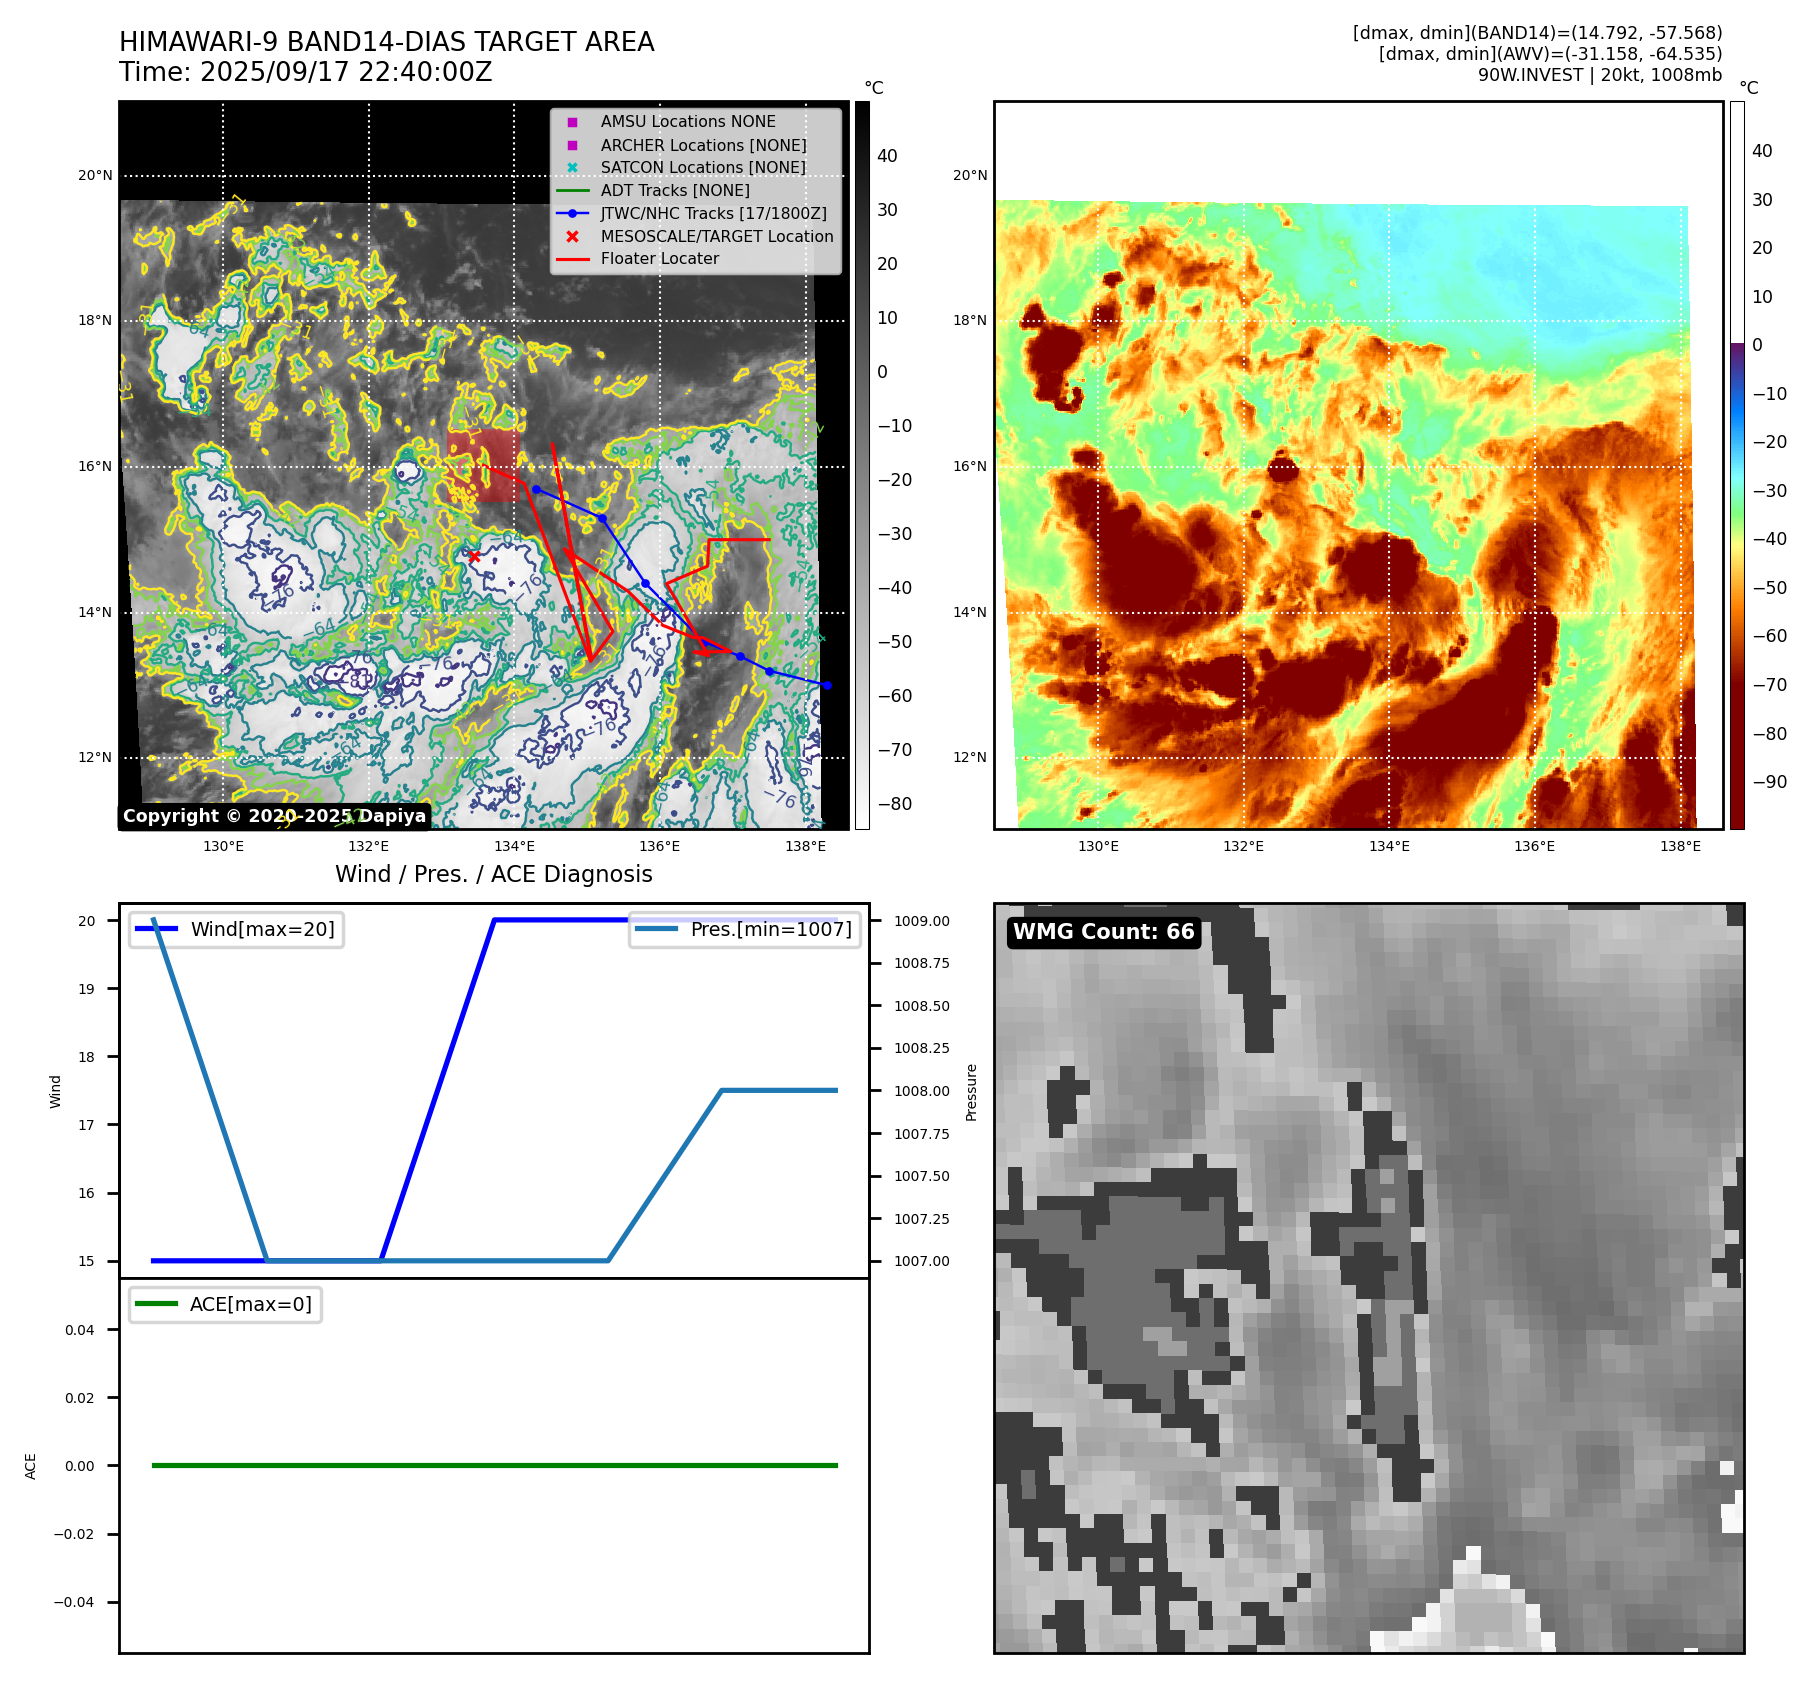This screenshot has height=1690, width=1813.
Task: Click the ADT Tracks [NONE] legend text
Action: [x=675, y=190]
